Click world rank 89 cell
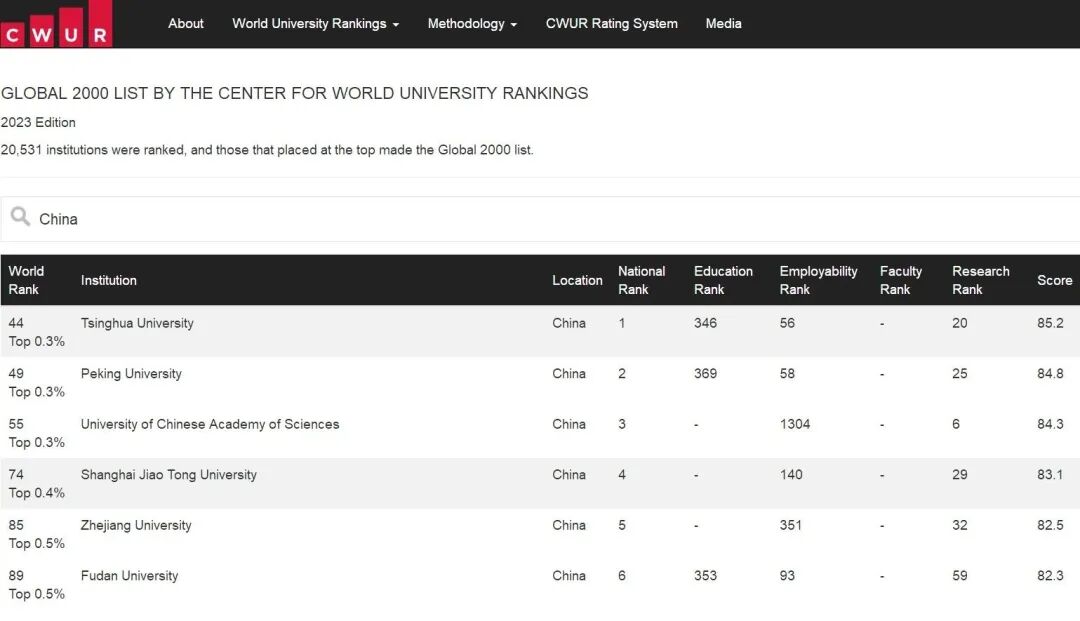Viewport: 1080px width, 621px height. pyautogui.click(x=16, y=576)
